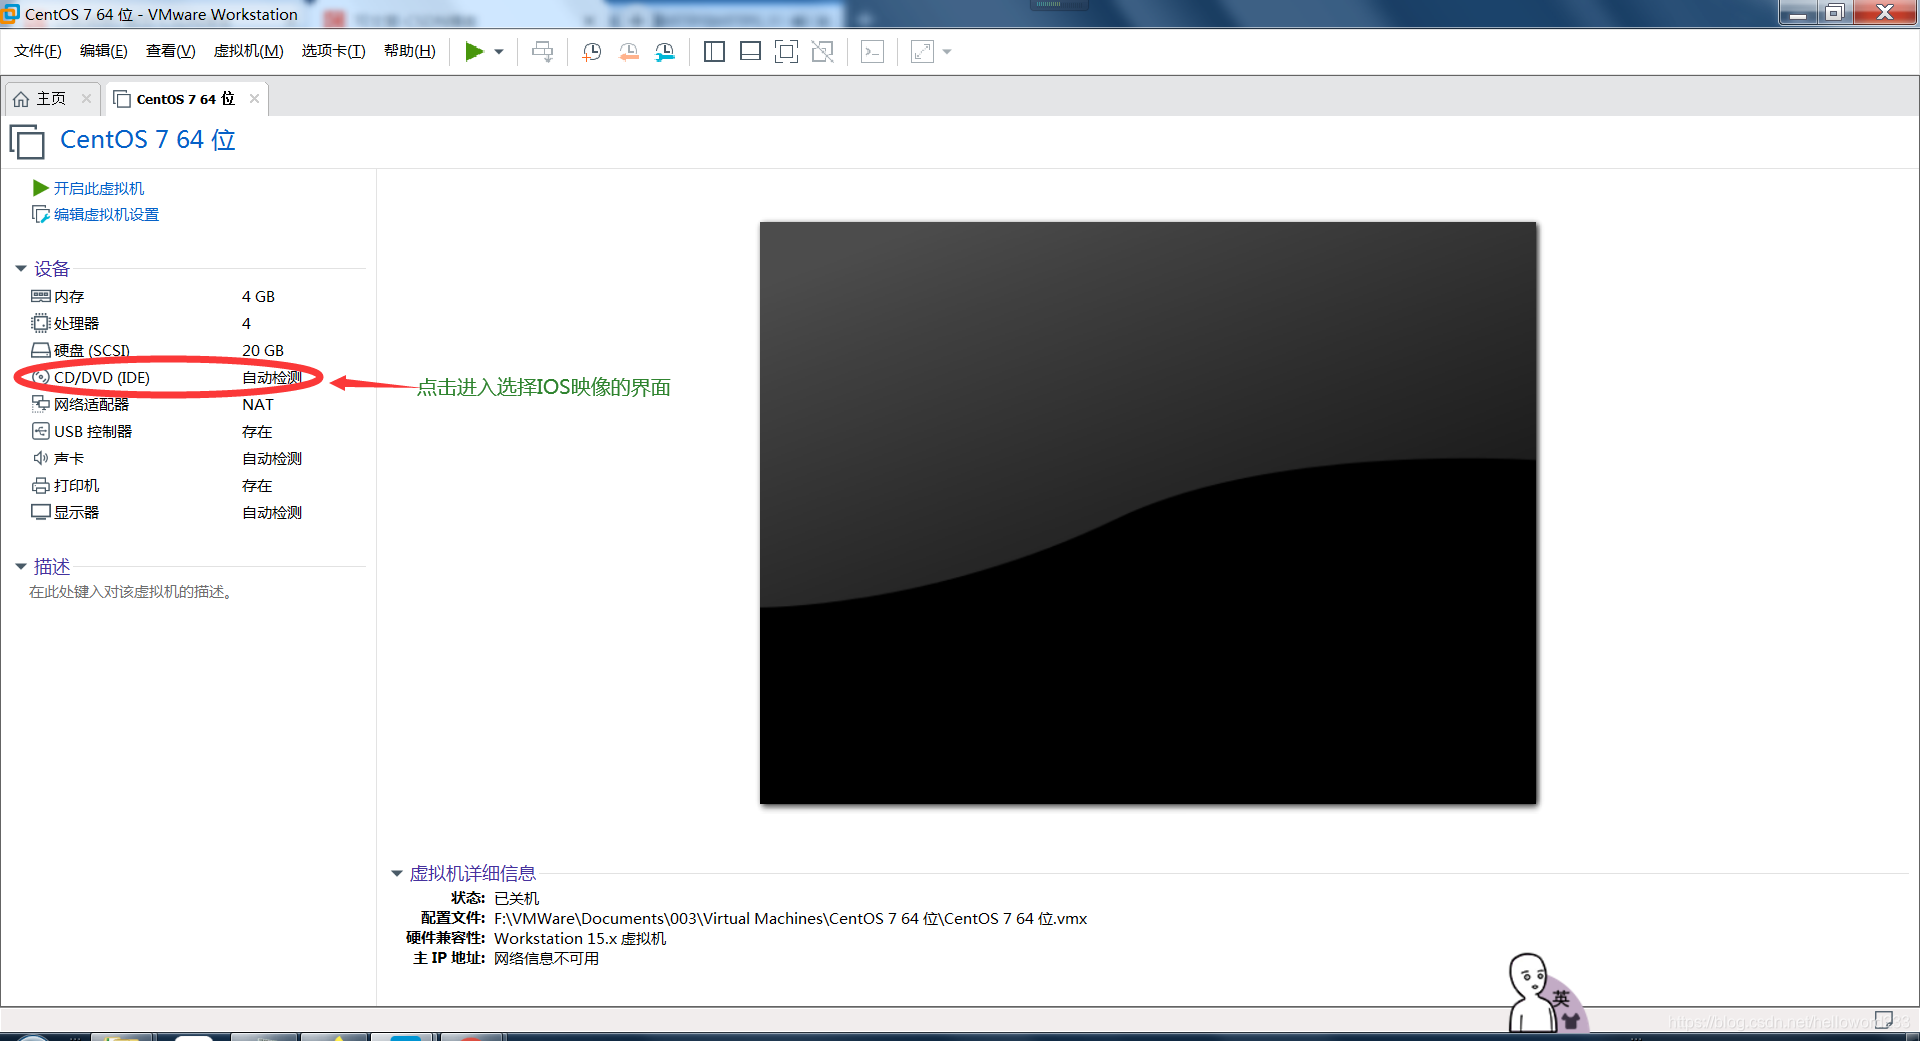Viewport: 1920px width, 1041px height.
Task: Toggle the library sidebar view icon
Action: click(714, 52)
